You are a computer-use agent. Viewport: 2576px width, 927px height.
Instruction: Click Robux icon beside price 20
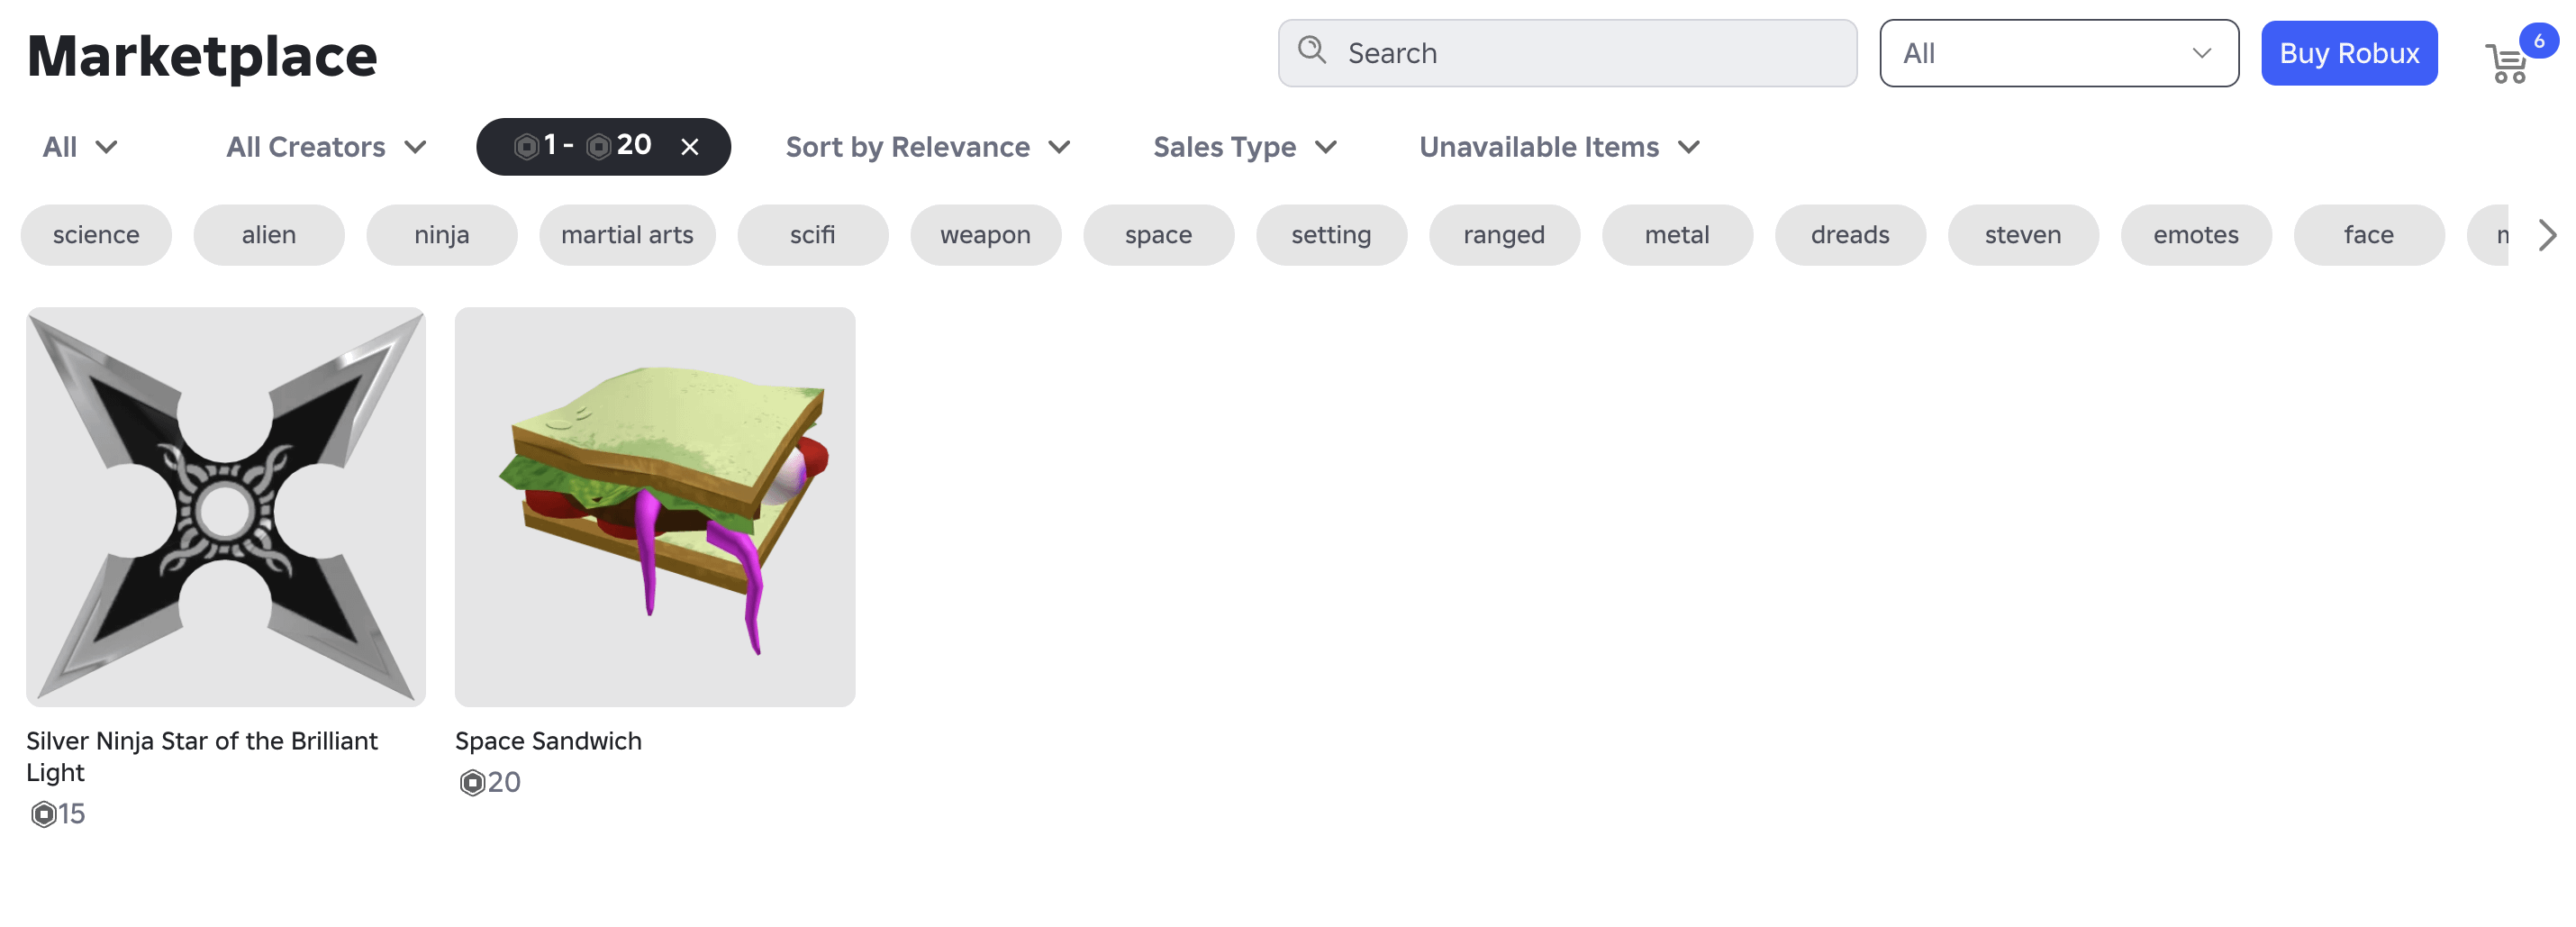click(472, 782)
